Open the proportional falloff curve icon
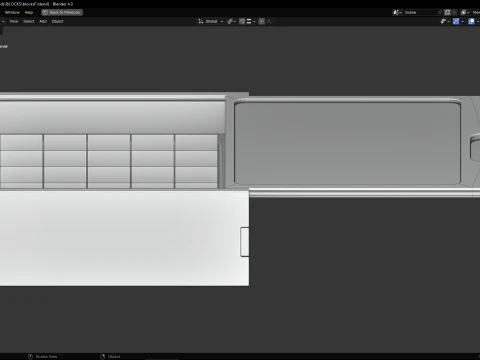 pyautogui.click(x=270, y=21)
